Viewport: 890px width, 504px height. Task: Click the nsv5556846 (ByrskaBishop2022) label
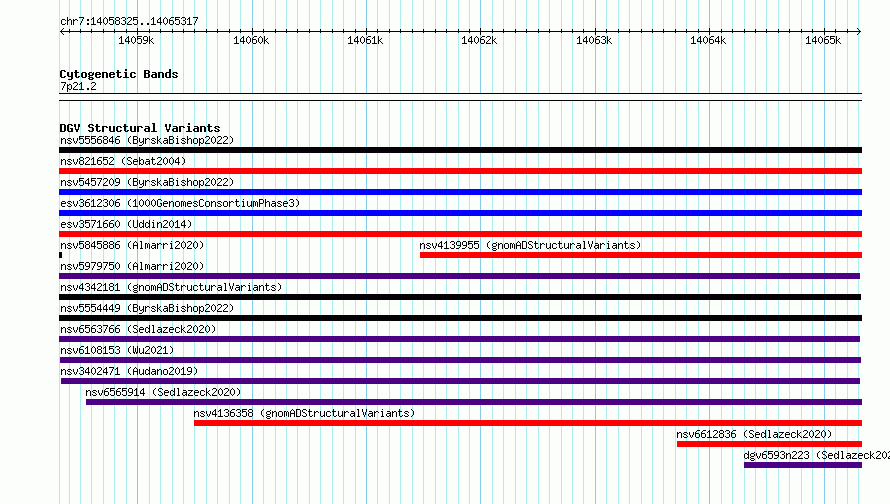click(x=147, y=140)
